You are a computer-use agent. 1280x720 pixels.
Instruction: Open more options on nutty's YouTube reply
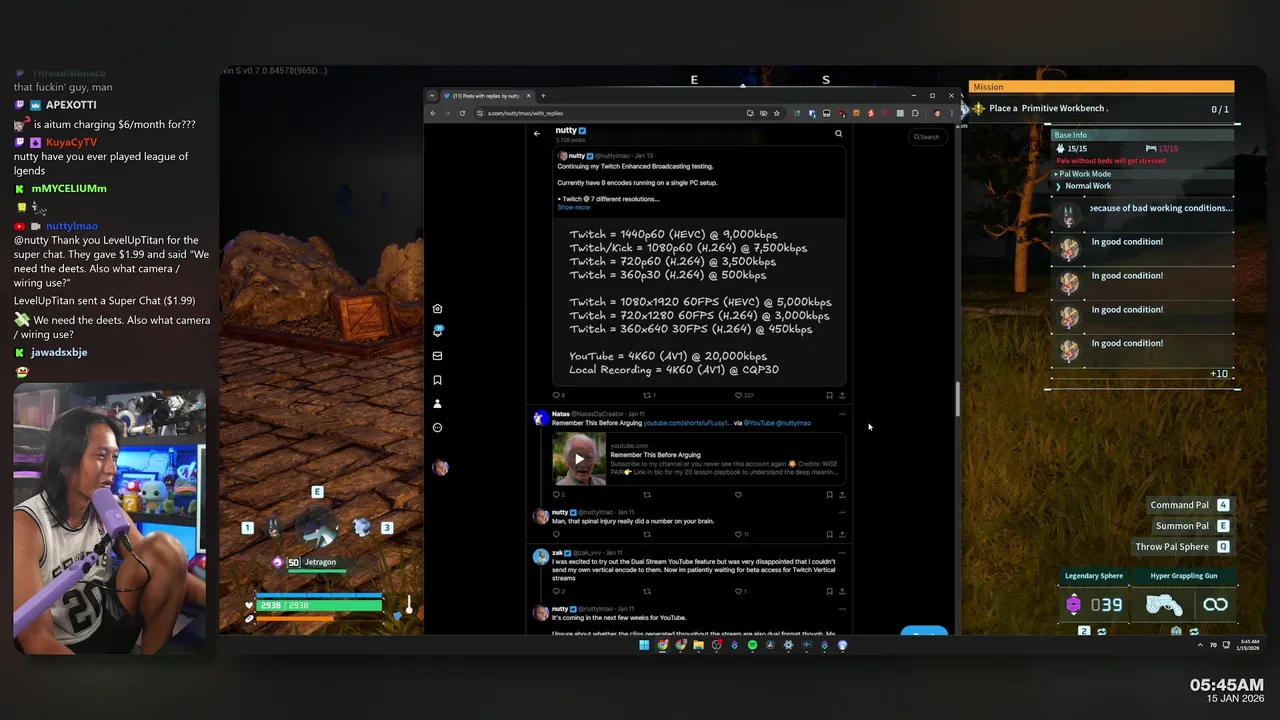pyautogui.click(x=842, y=608)
